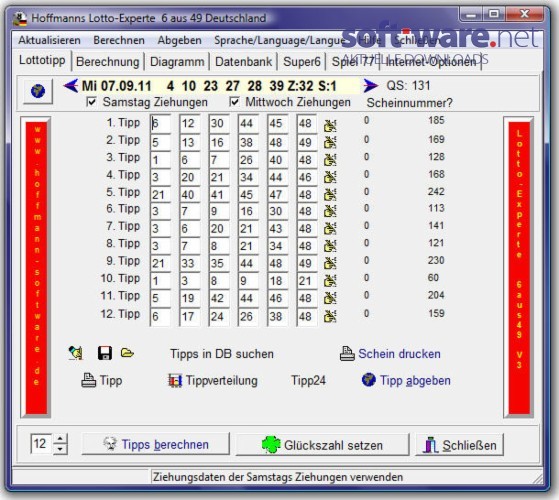Click Tipp abgeben link
The image size is (559, 500).
(x=415, y=381)
